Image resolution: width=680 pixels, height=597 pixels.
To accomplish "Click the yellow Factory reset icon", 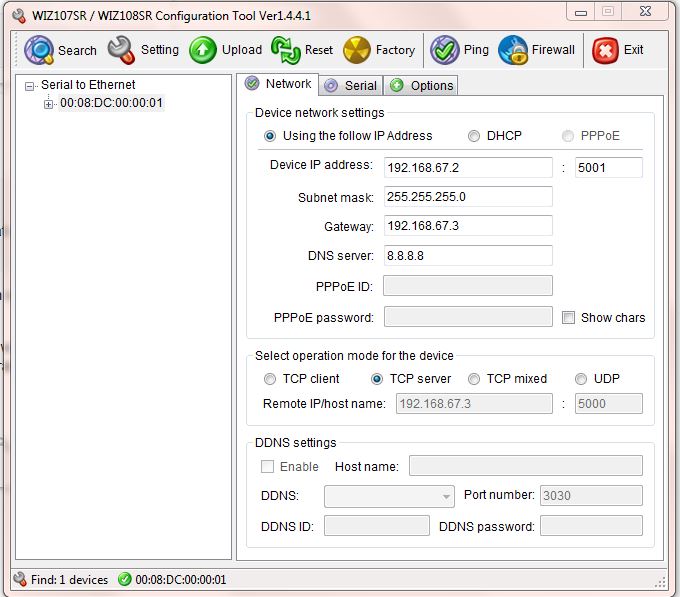I will coord(356,50).
